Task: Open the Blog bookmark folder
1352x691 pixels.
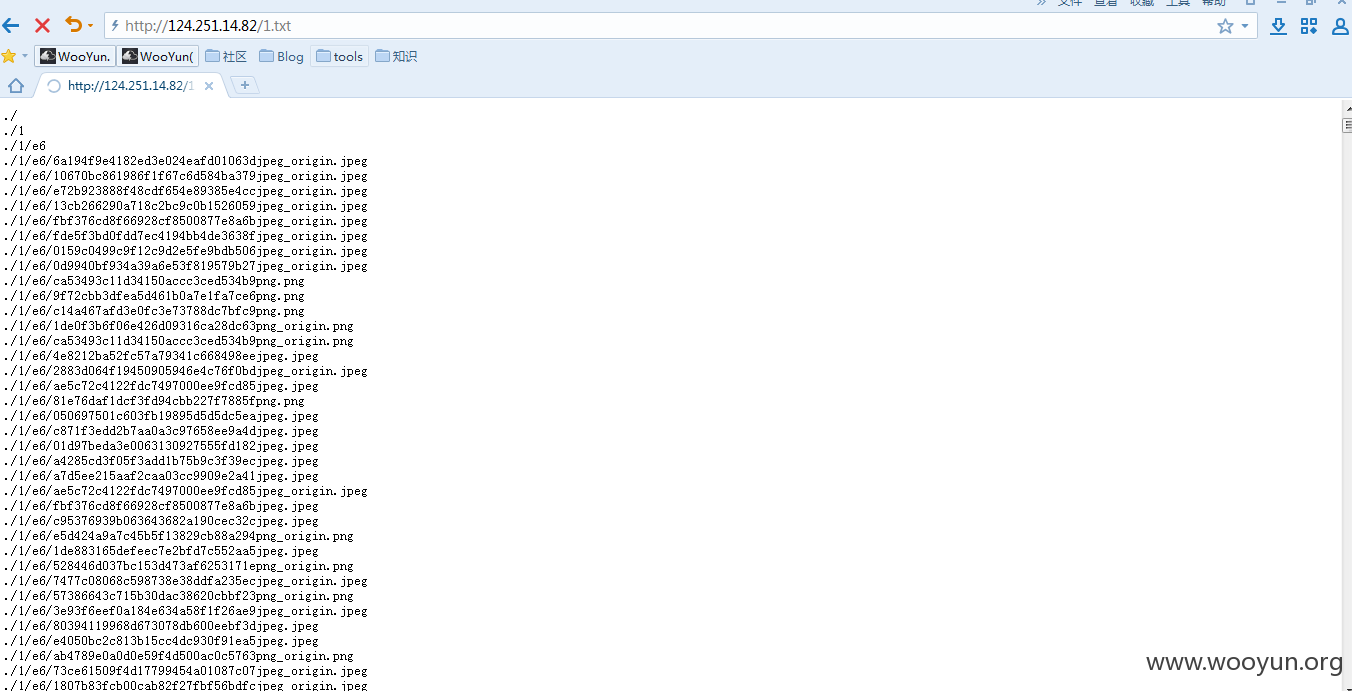Action: (x=281, y=56)
